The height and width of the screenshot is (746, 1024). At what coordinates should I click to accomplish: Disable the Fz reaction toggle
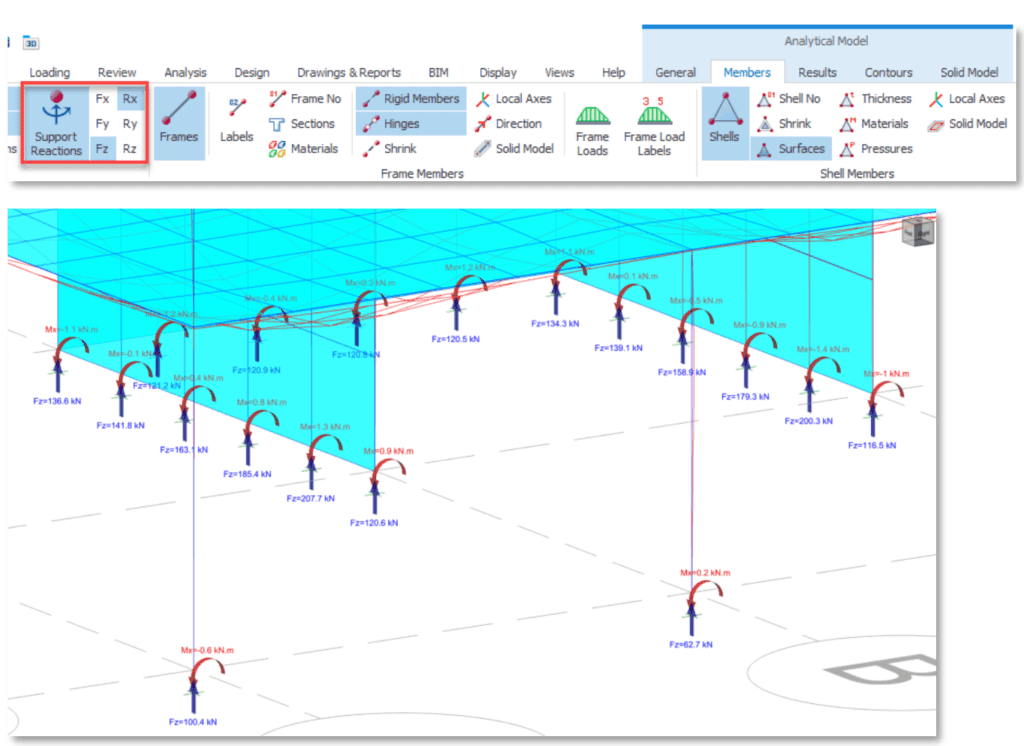[103, 148]
